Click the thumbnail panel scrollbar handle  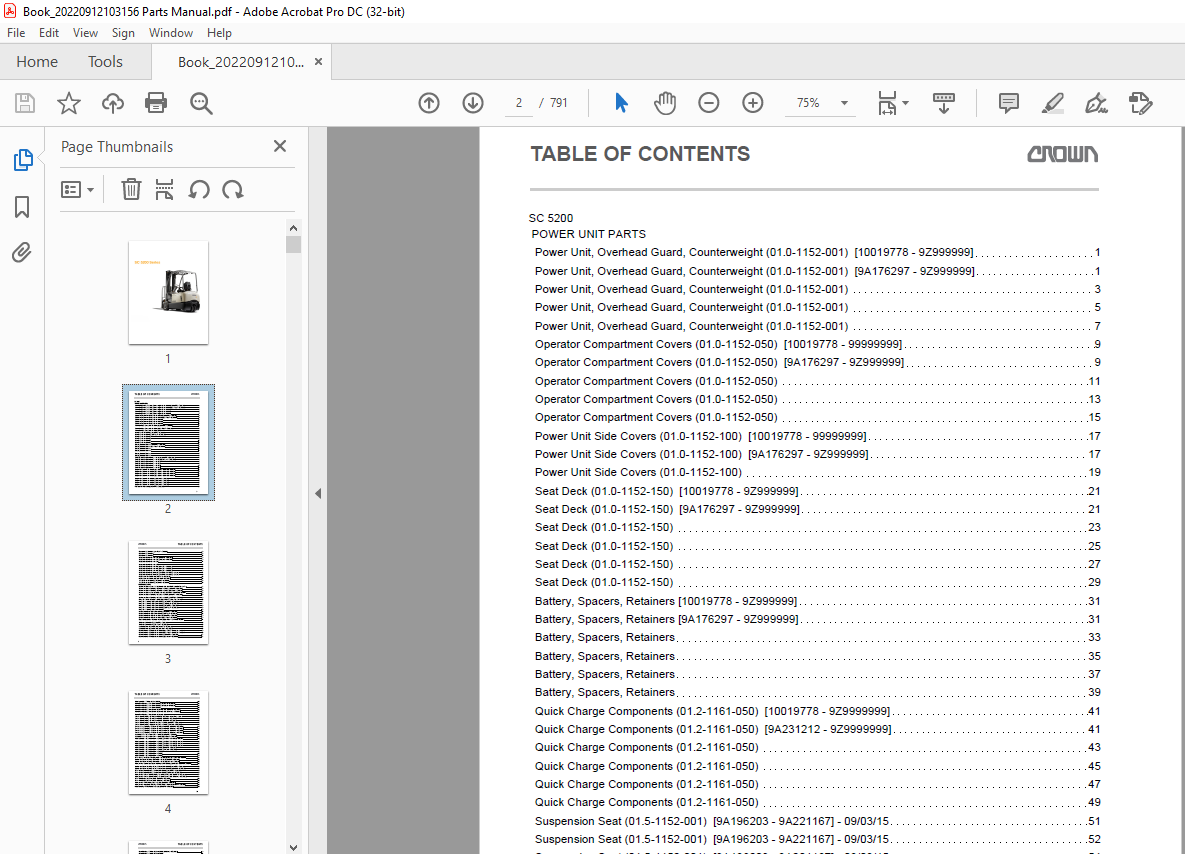[x=293, y=245]
